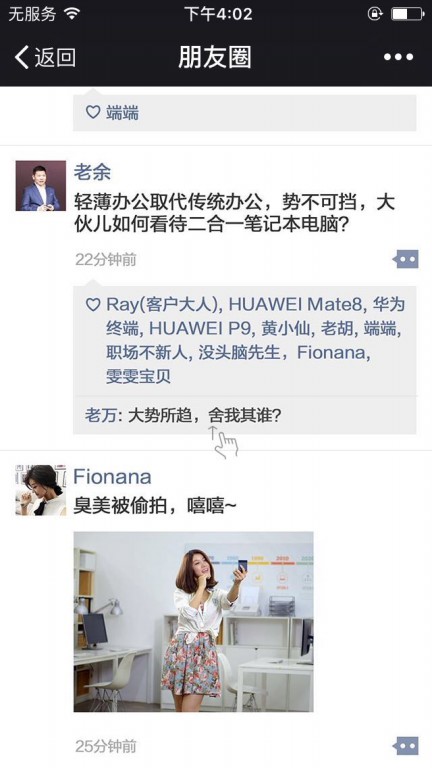Screen dimensions: 432x768
Task: Open commenter name 老万
Action: click(x=100, y=416)
